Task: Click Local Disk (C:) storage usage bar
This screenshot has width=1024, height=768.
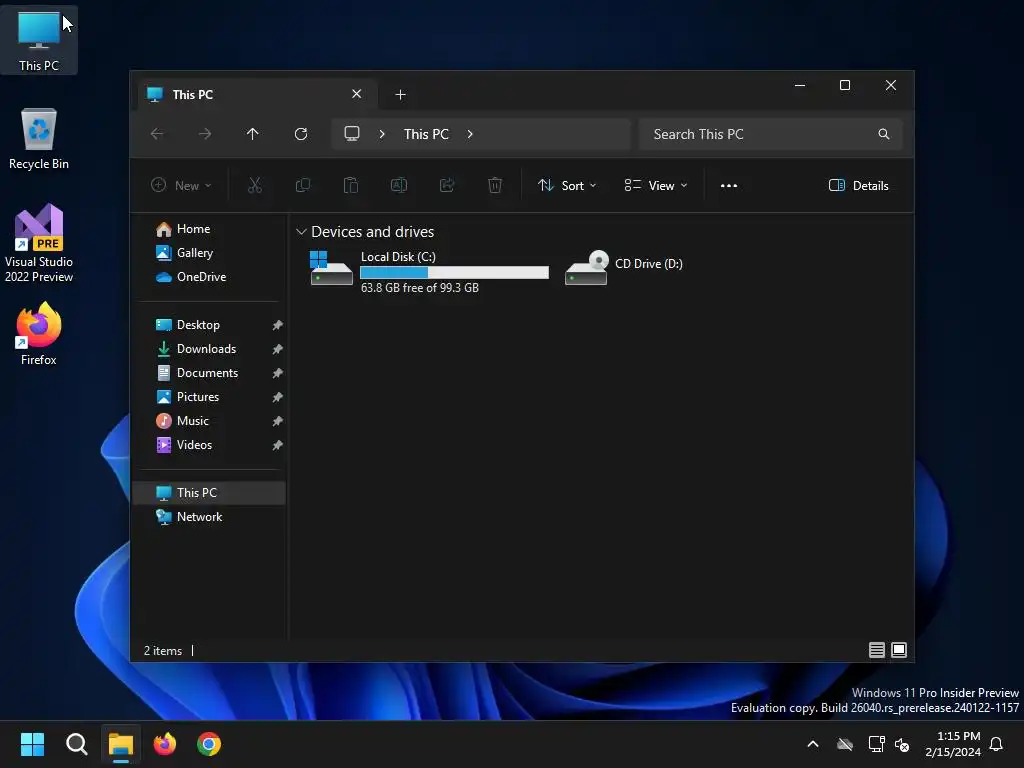Action: [x=455, y=272]
